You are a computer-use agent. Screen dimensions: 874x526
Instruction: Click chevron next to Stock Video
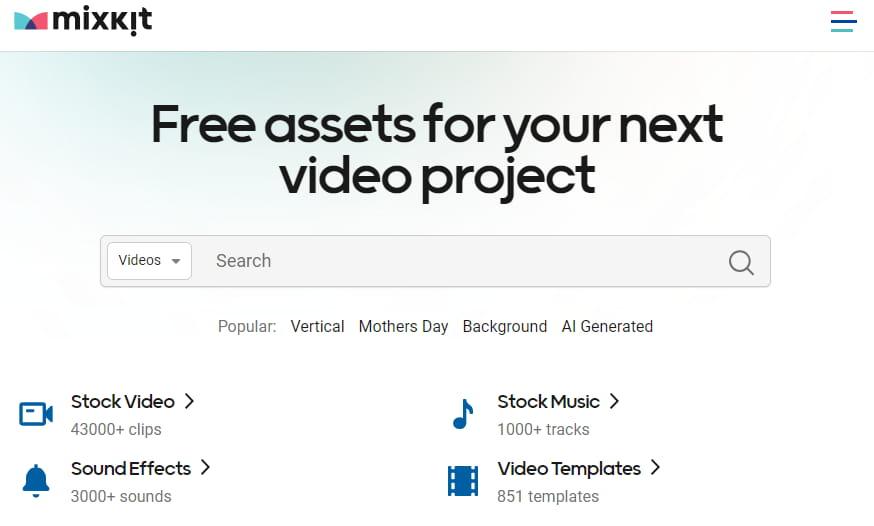pyautogui.click(x=189, y=401)
